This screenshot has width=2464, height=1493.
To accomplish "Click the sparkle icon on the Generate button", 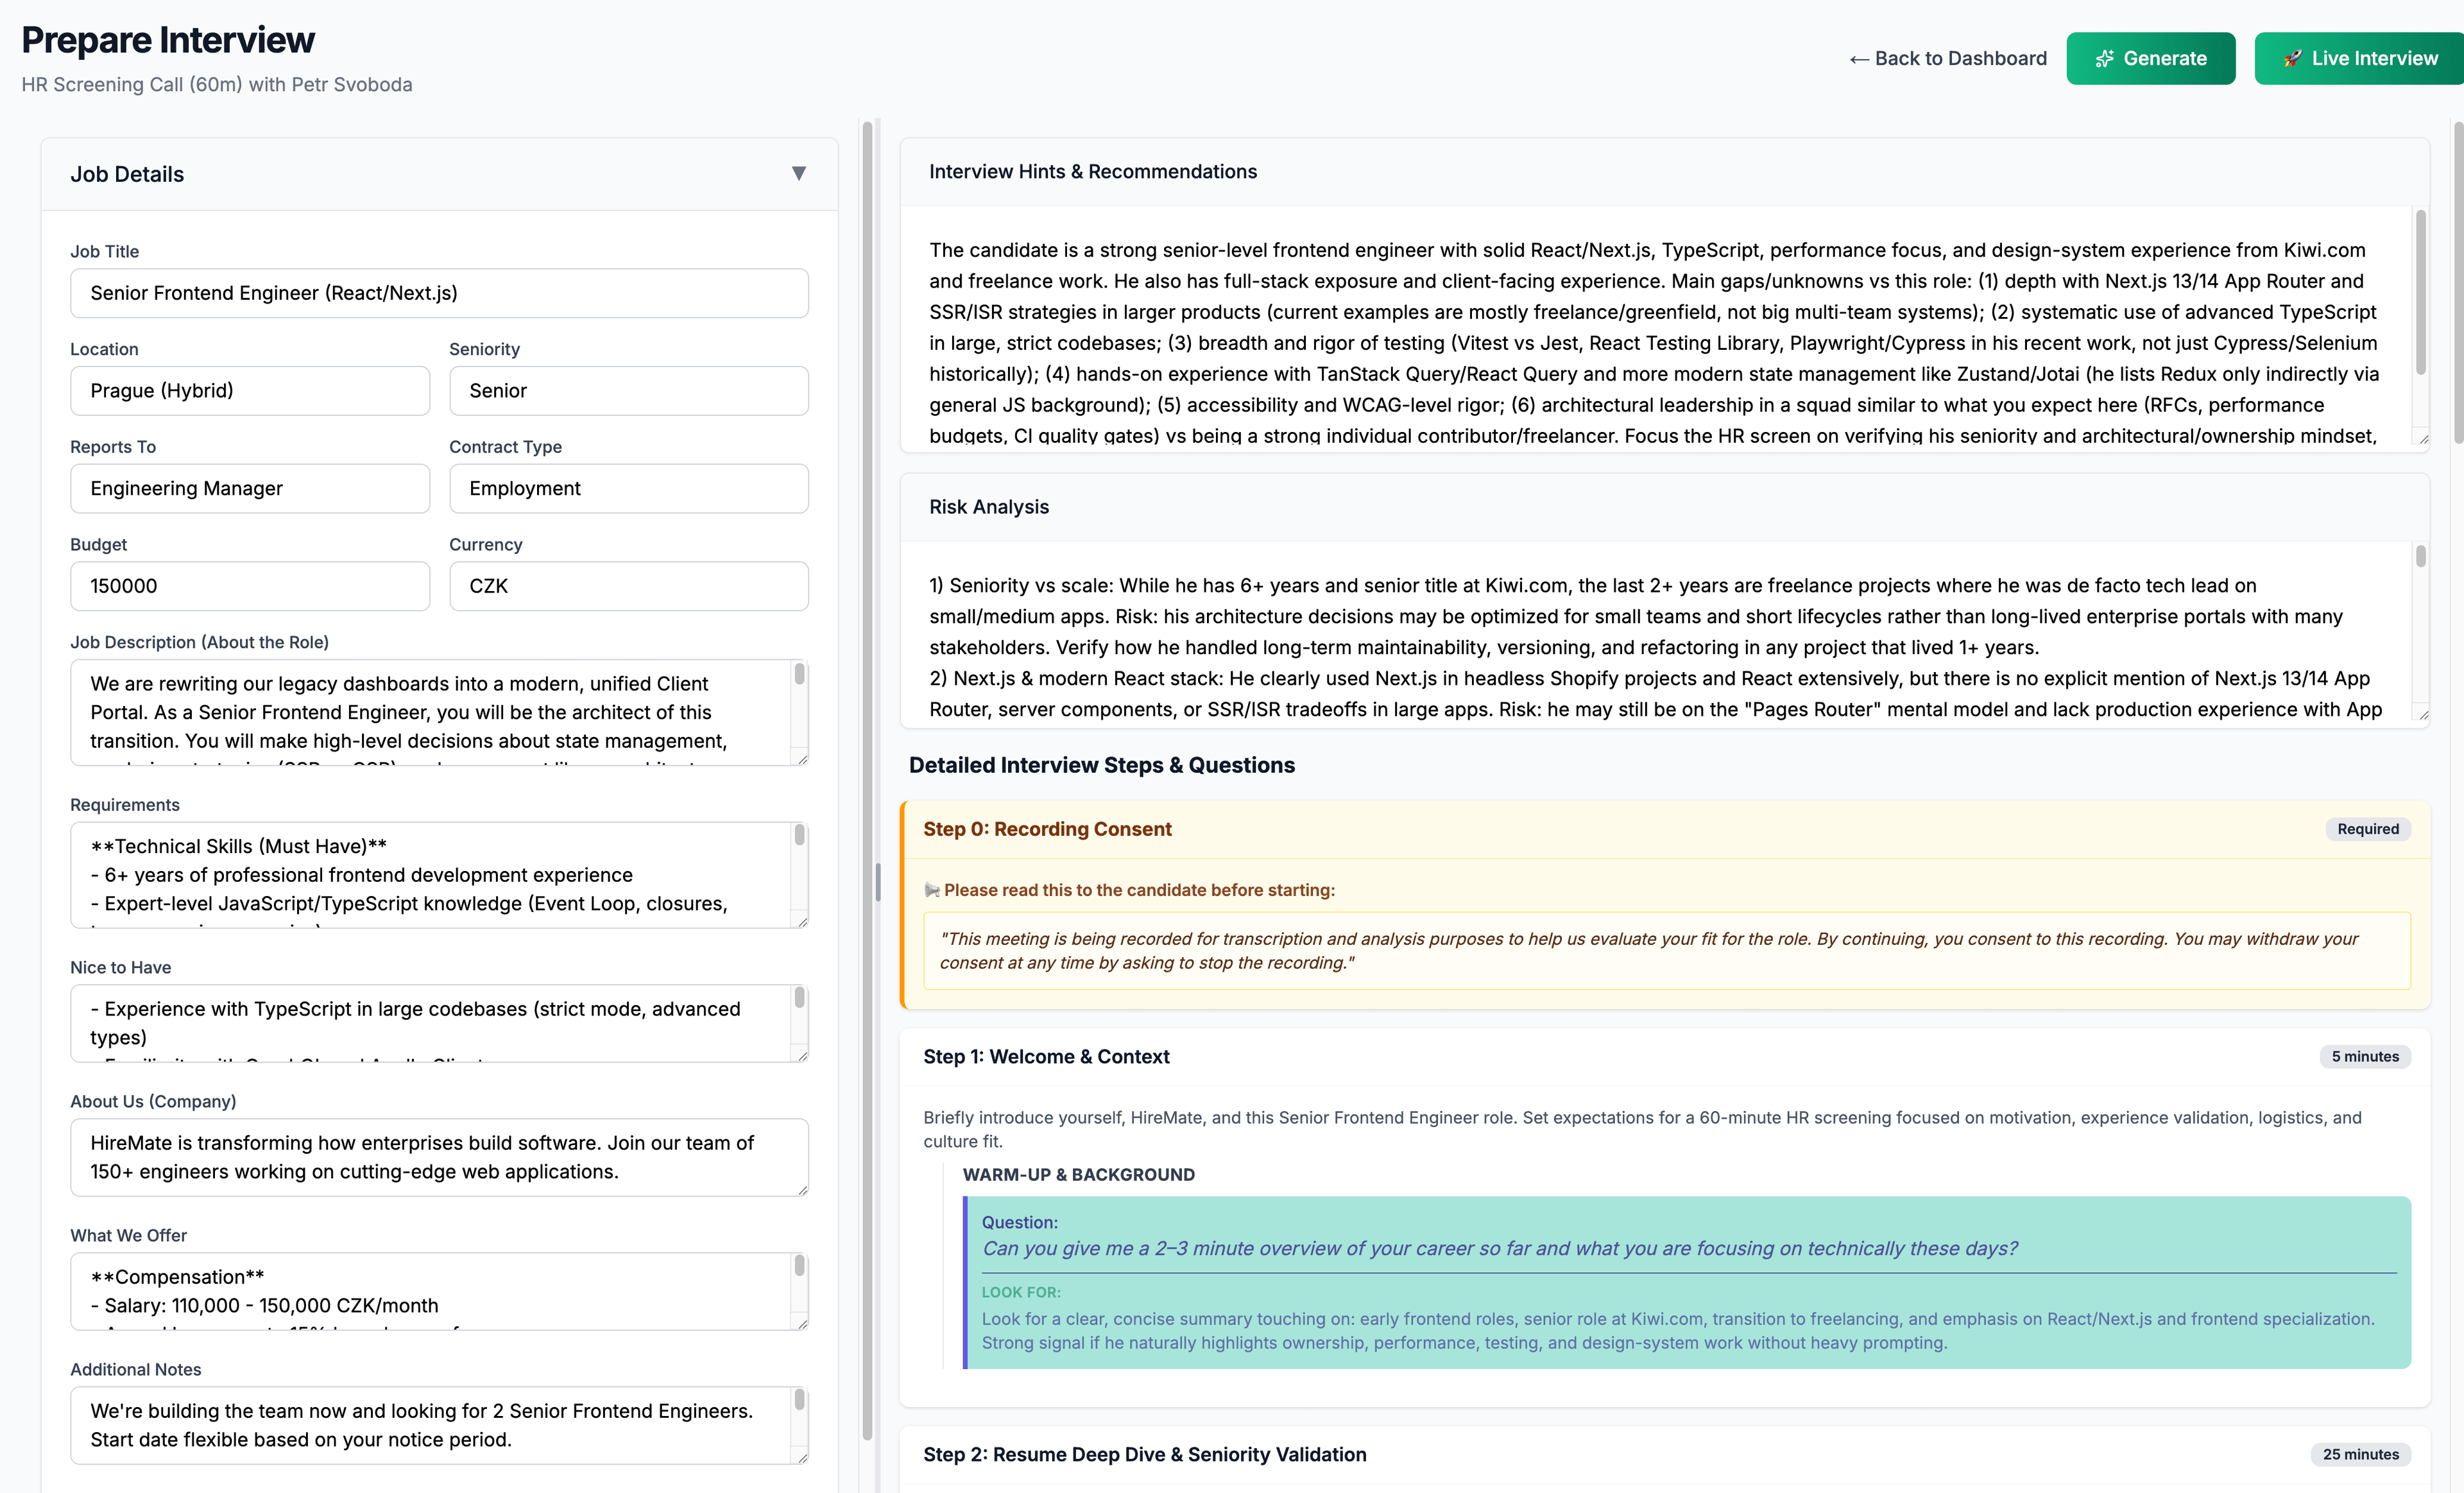I will (2104, 59).
